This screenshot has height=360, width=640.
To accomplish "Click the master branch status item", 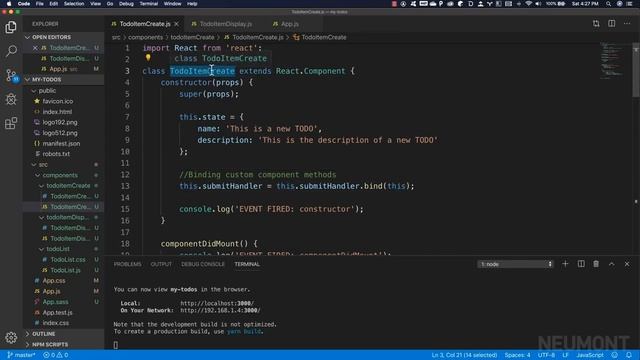I will click(x=21, y=355).
